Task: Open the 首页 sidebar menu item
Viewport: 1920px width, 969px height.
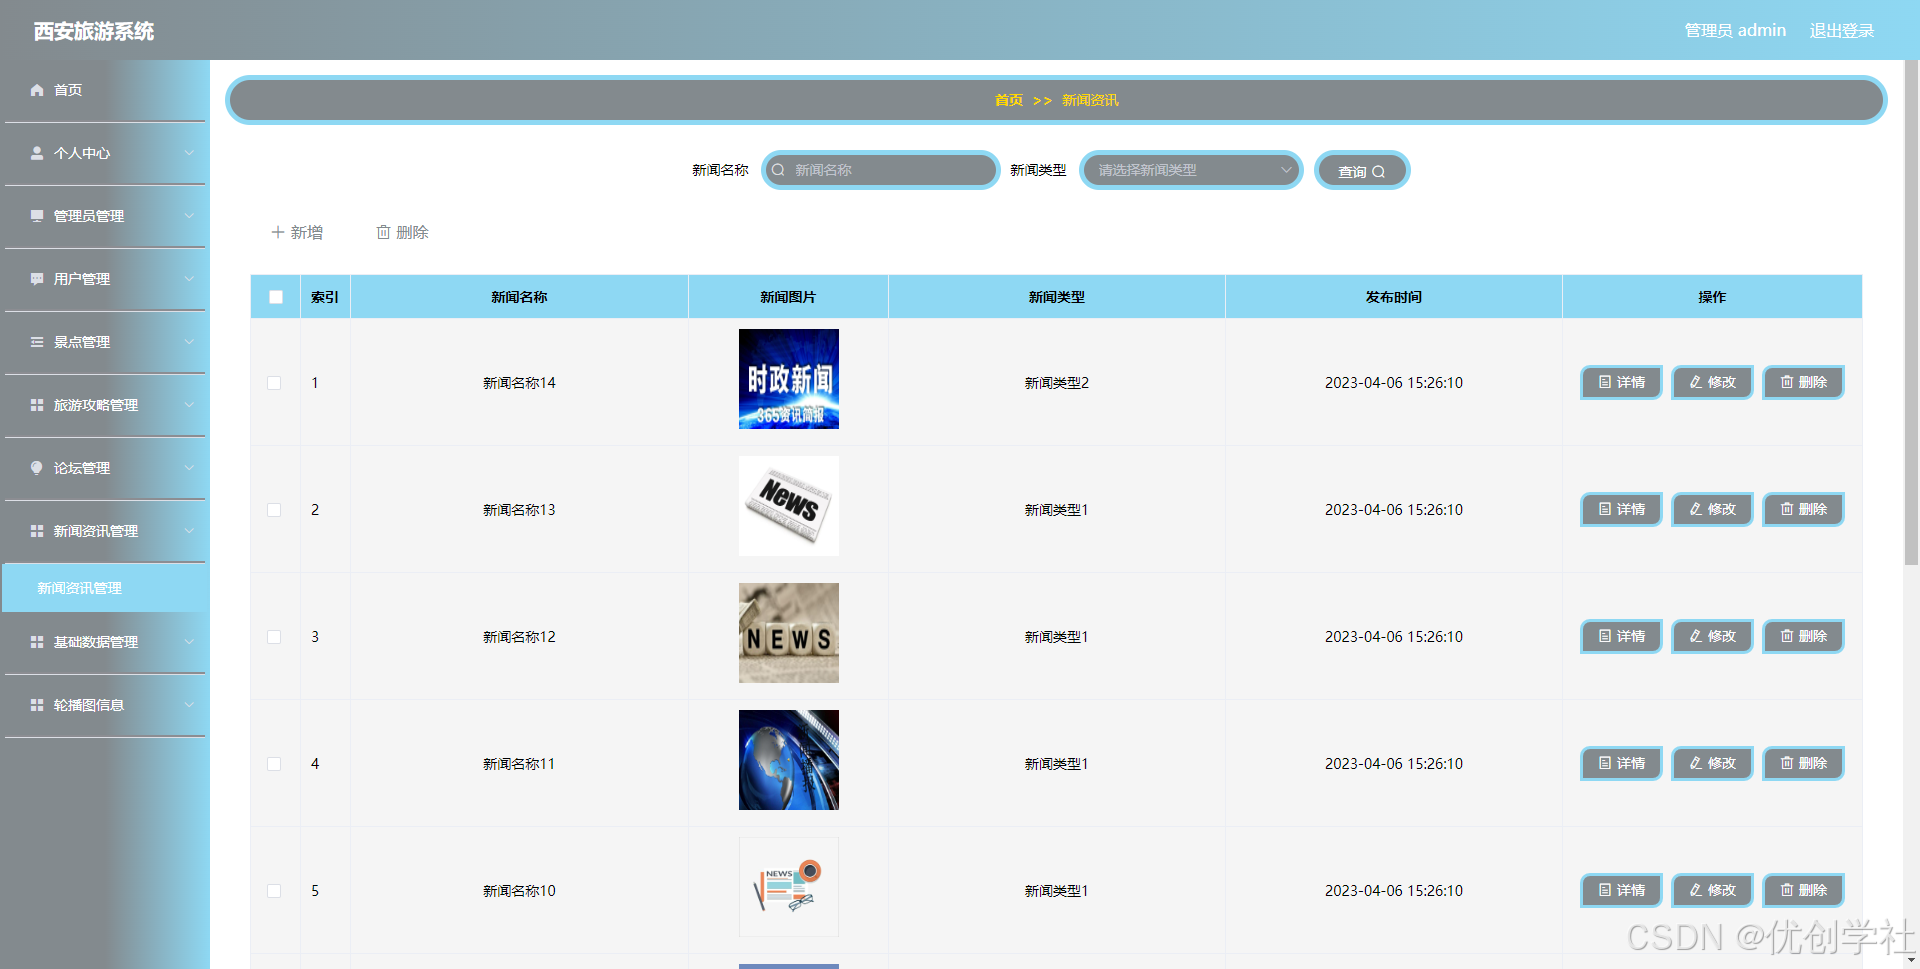Action: (105, 90)
